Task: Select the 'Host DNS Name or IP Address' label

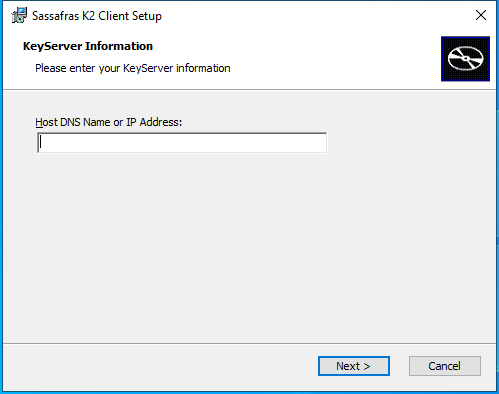Action: pos(109,122)
